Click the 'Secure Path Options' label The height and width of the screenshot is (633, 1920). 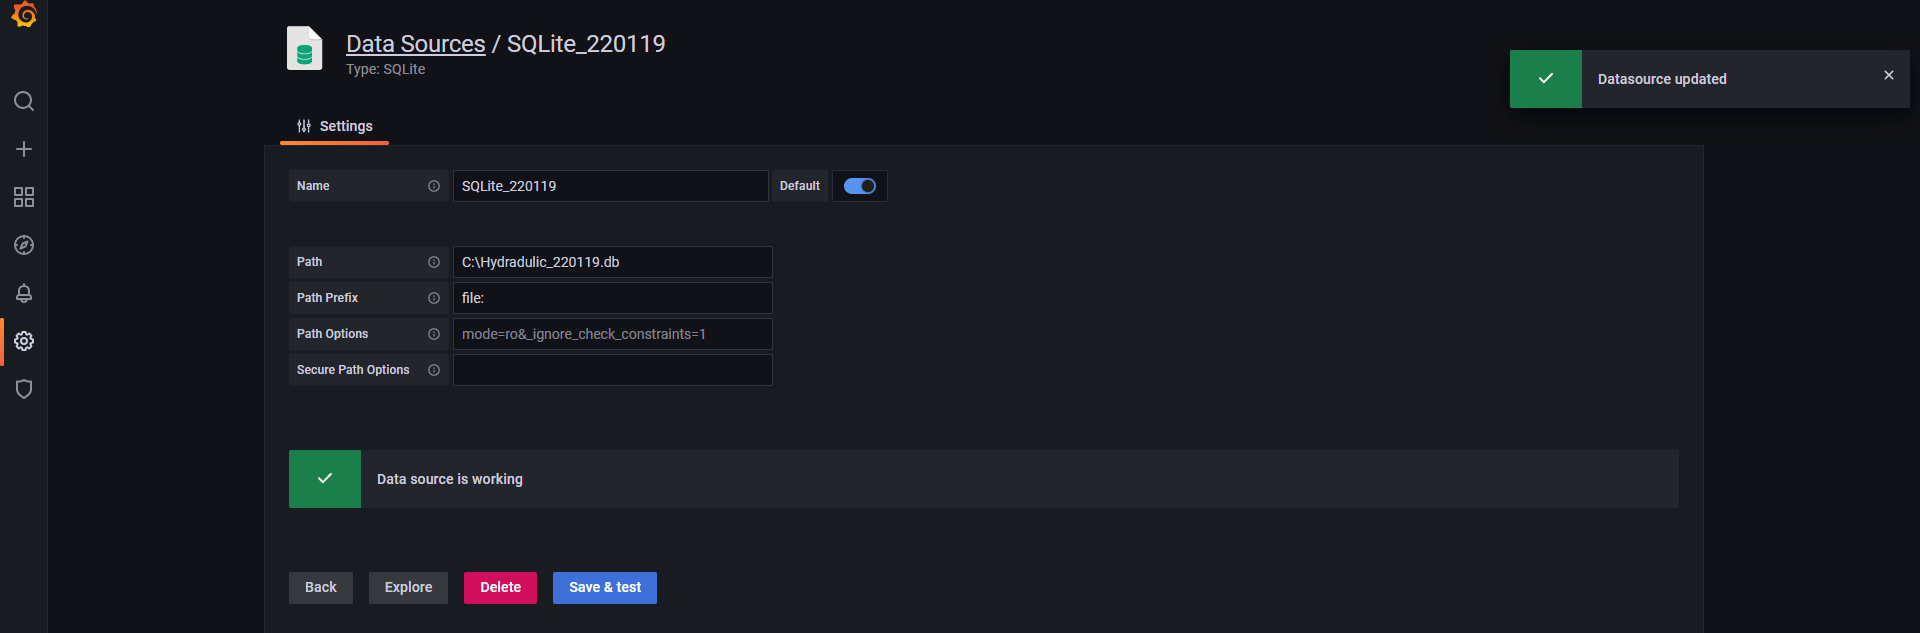(353, 370)
